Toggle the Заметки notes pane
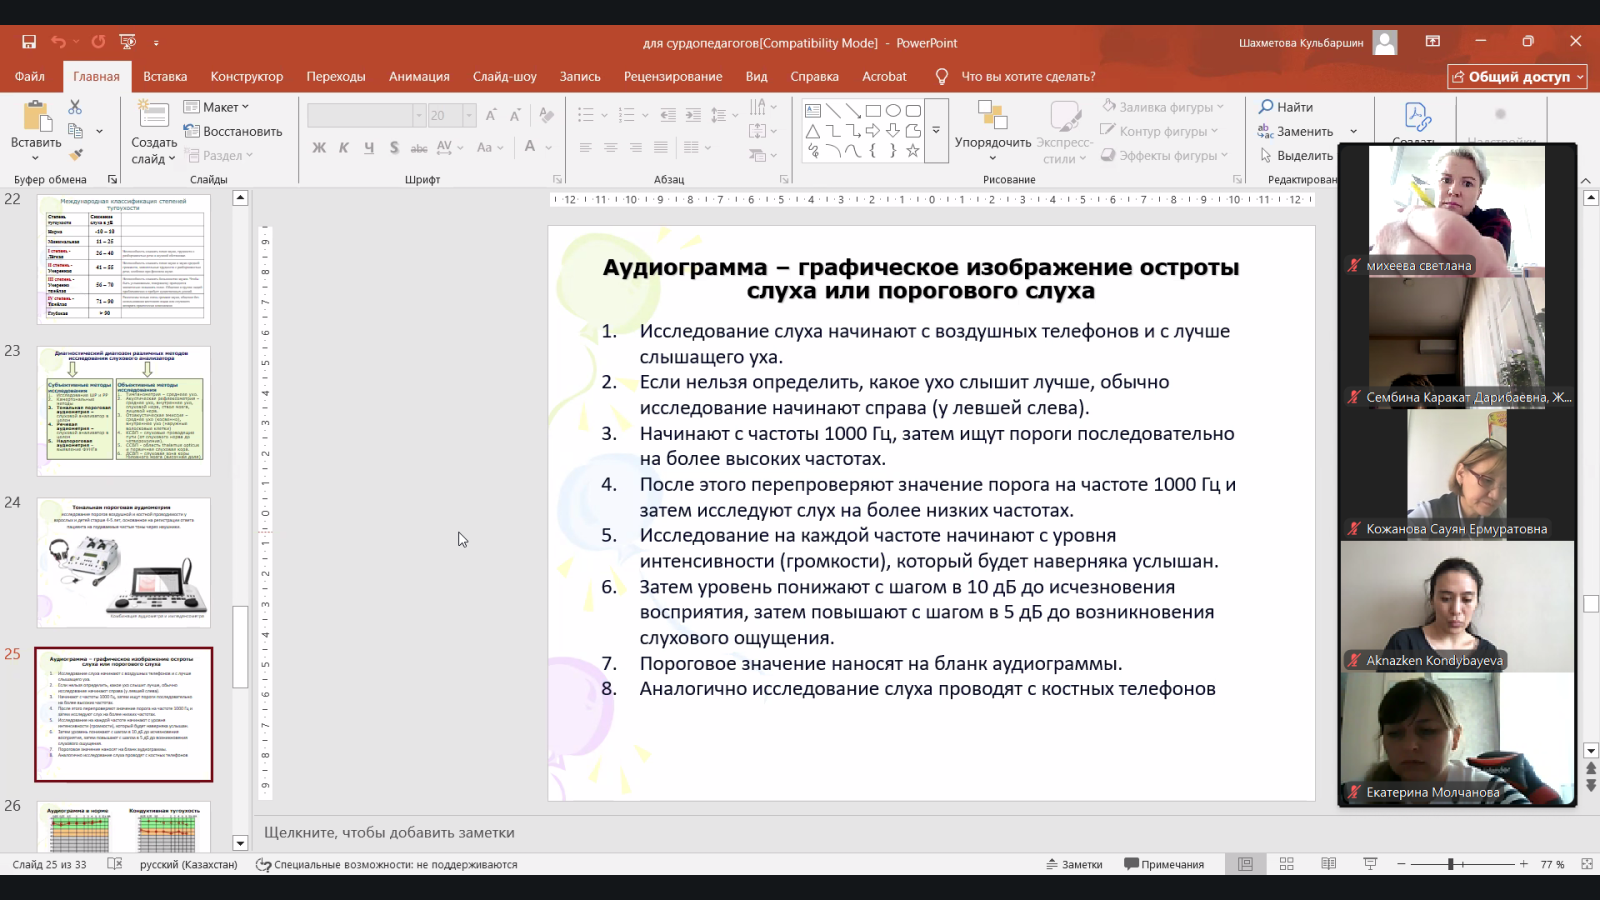The width and height of the screenshot is (1600, 900). [x=1074, y=864]
